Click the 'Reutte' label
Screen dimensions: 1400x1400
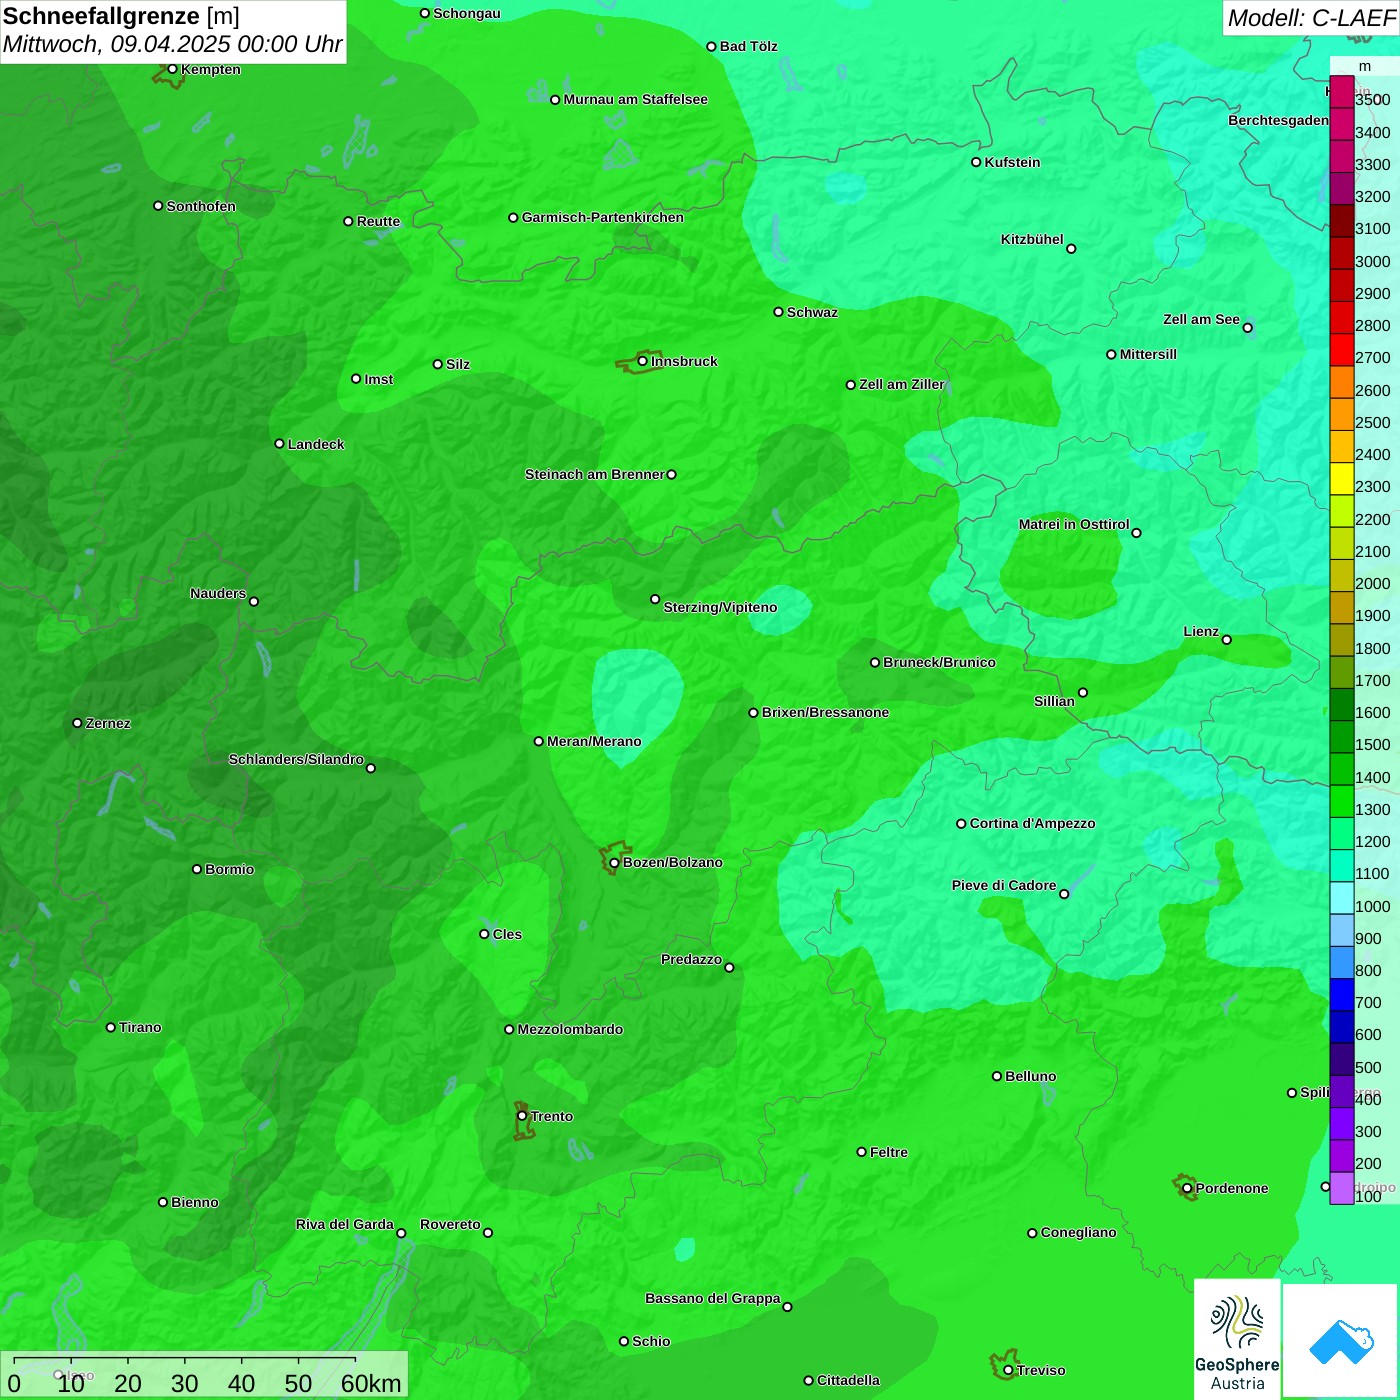(x=379, y=222)
